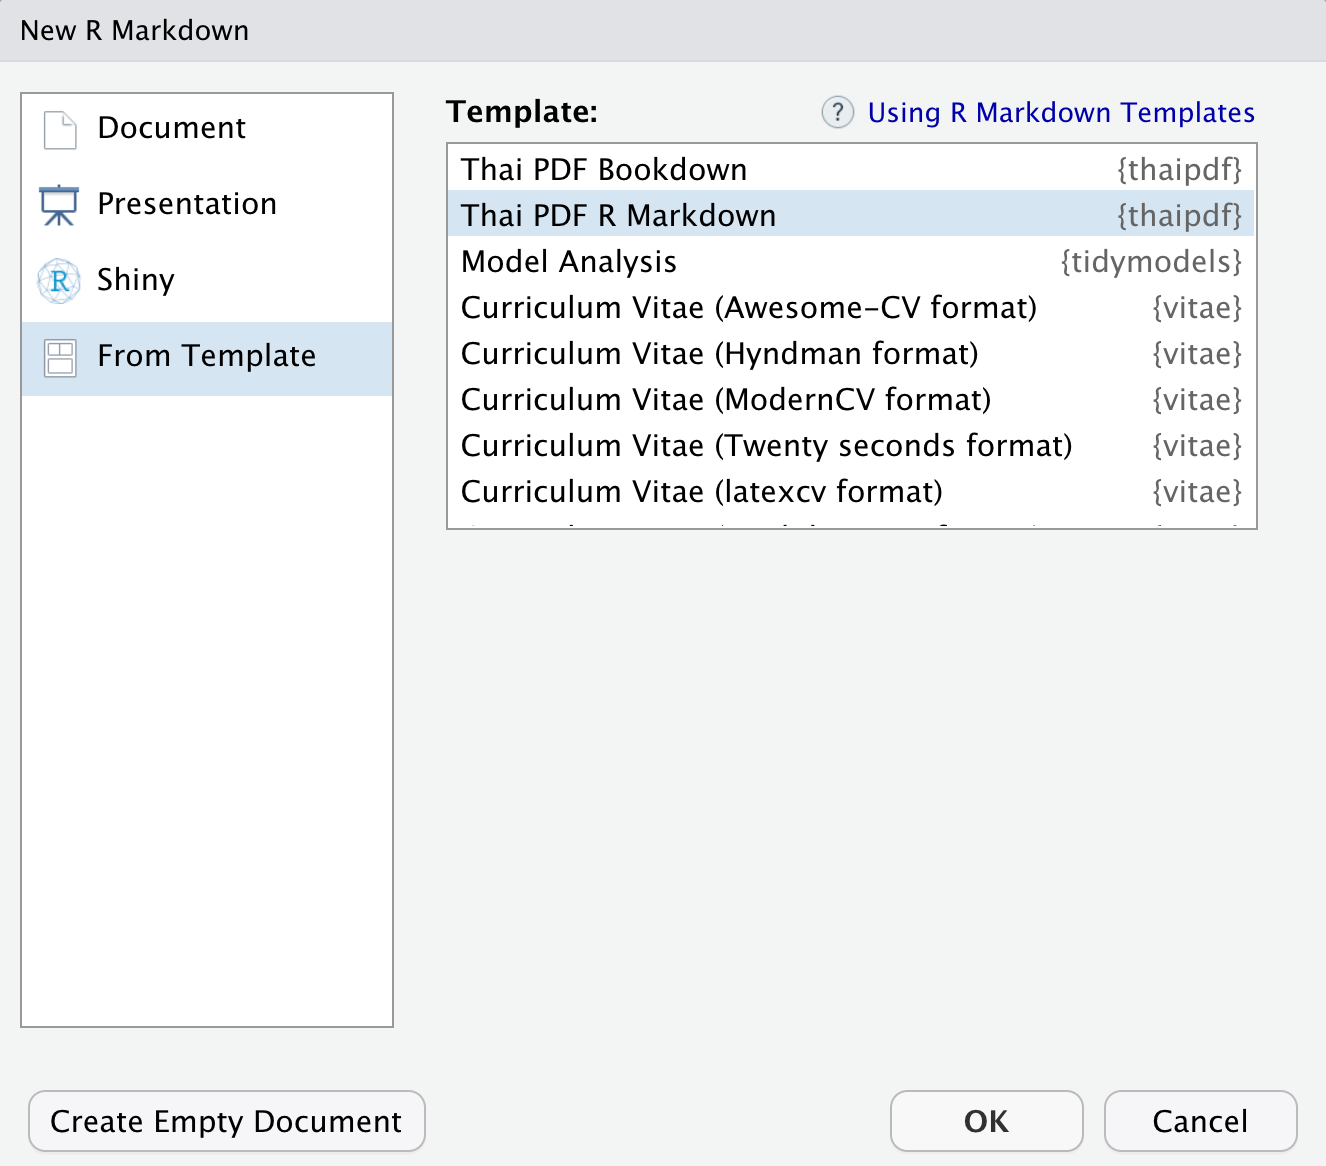
Task: Open Using R Markdown Templates link
Action: [1060, 113]
